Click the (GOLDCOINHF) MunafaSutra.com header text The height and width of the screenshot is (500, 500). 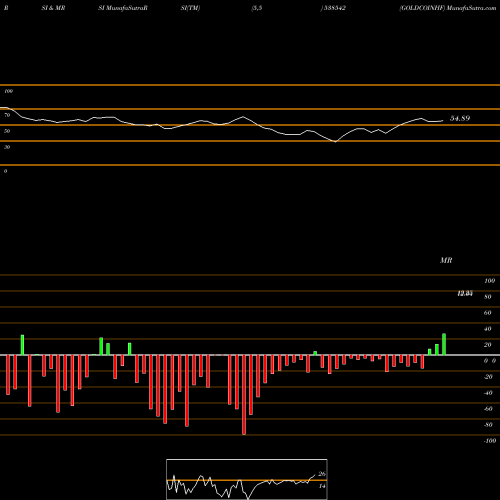(448, 8)
